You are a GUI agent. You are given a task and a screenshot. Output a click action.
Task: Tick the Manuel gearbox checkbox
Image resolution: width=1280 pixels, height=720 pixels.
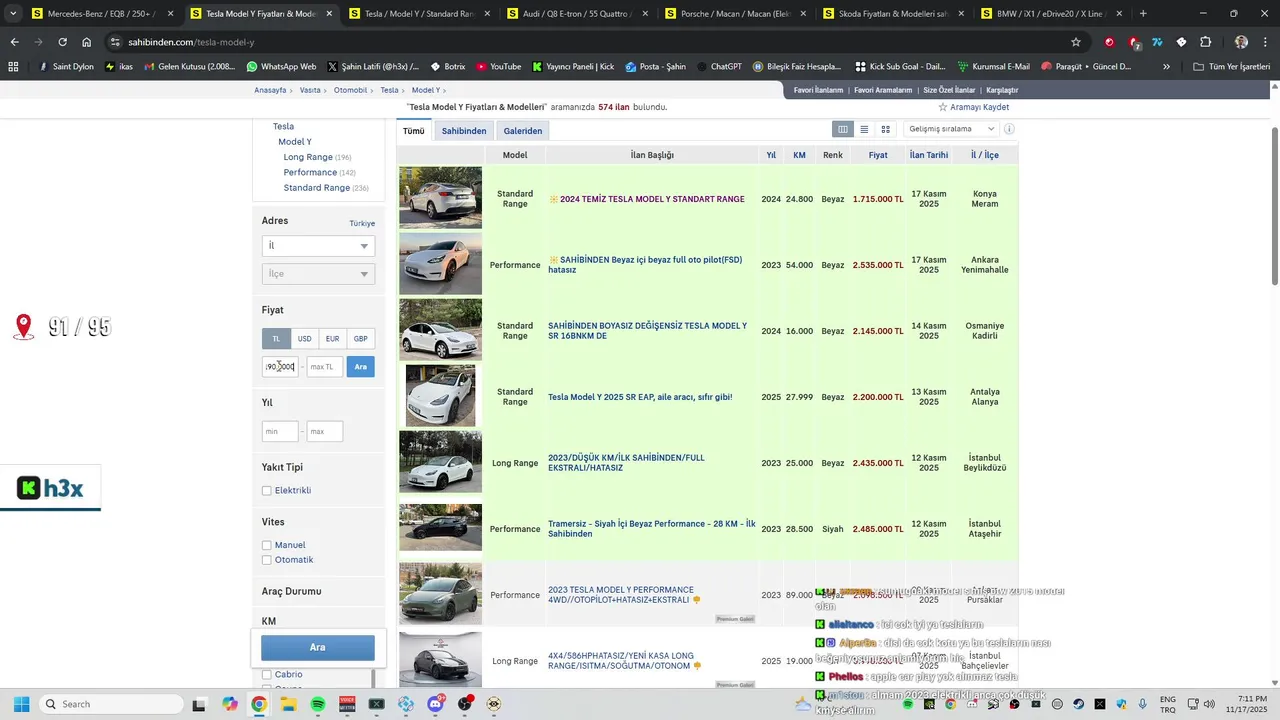click(267, 546)
